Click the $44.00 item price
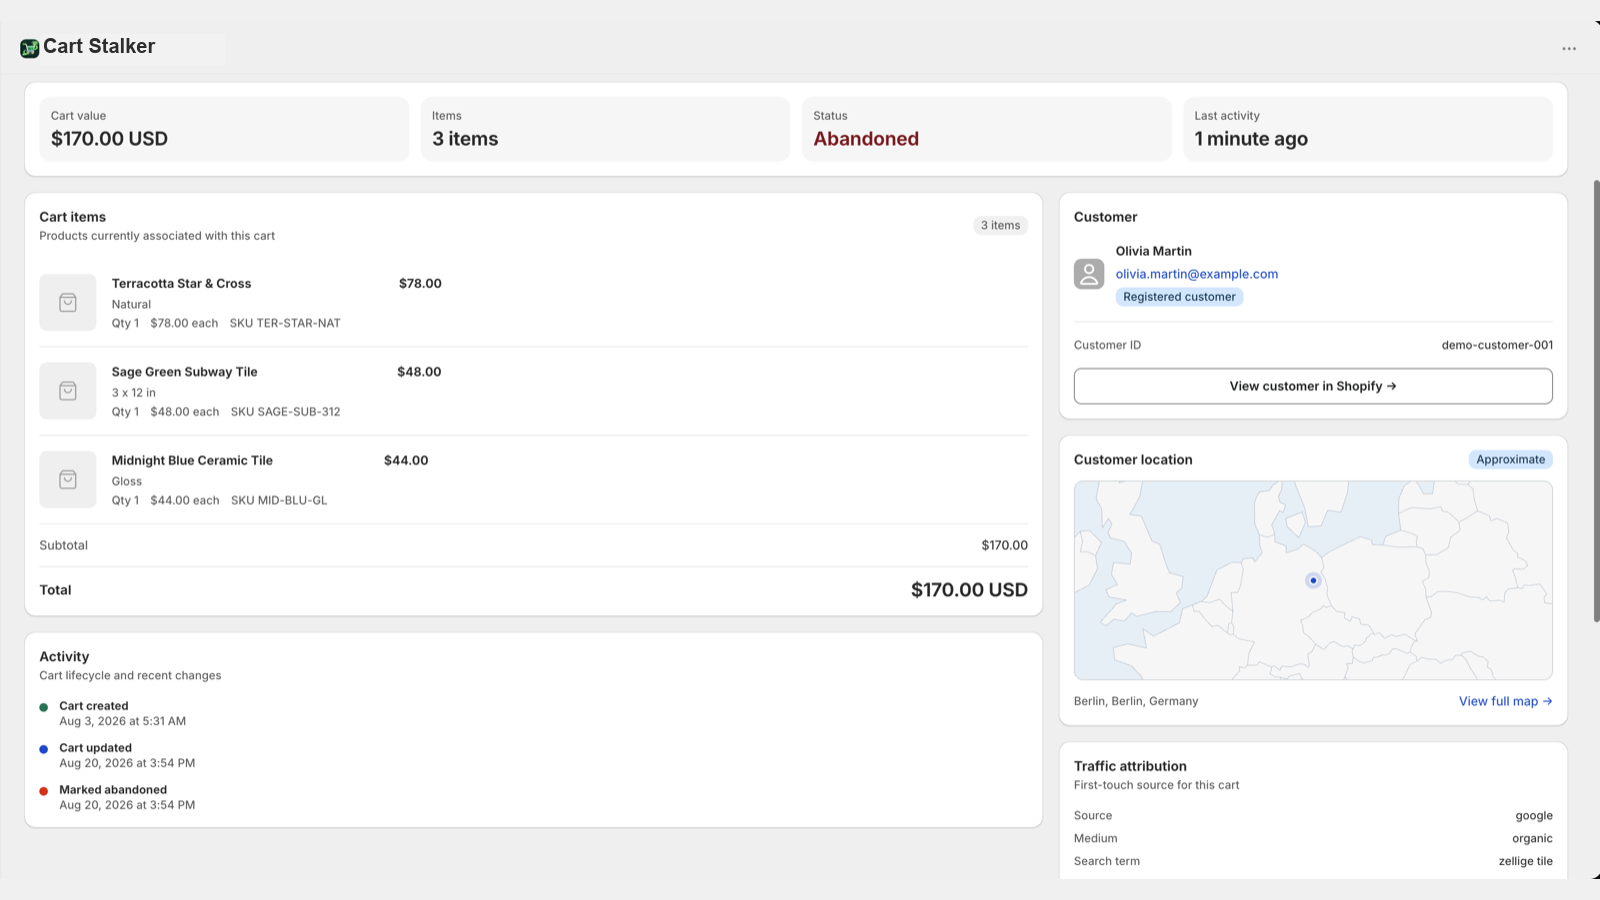This screenshot has width=1600, height=900. click(406, 461)
